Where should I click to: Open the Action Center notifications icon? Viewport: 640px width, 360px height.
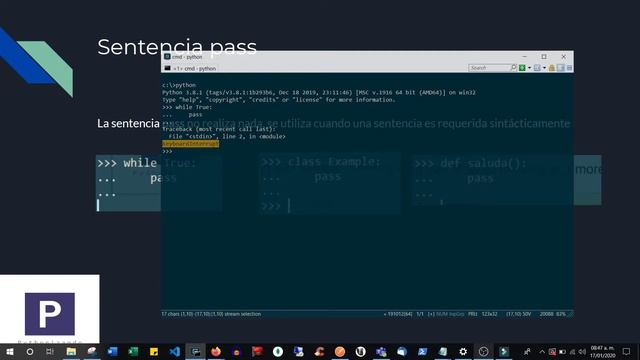click(627, 351)
